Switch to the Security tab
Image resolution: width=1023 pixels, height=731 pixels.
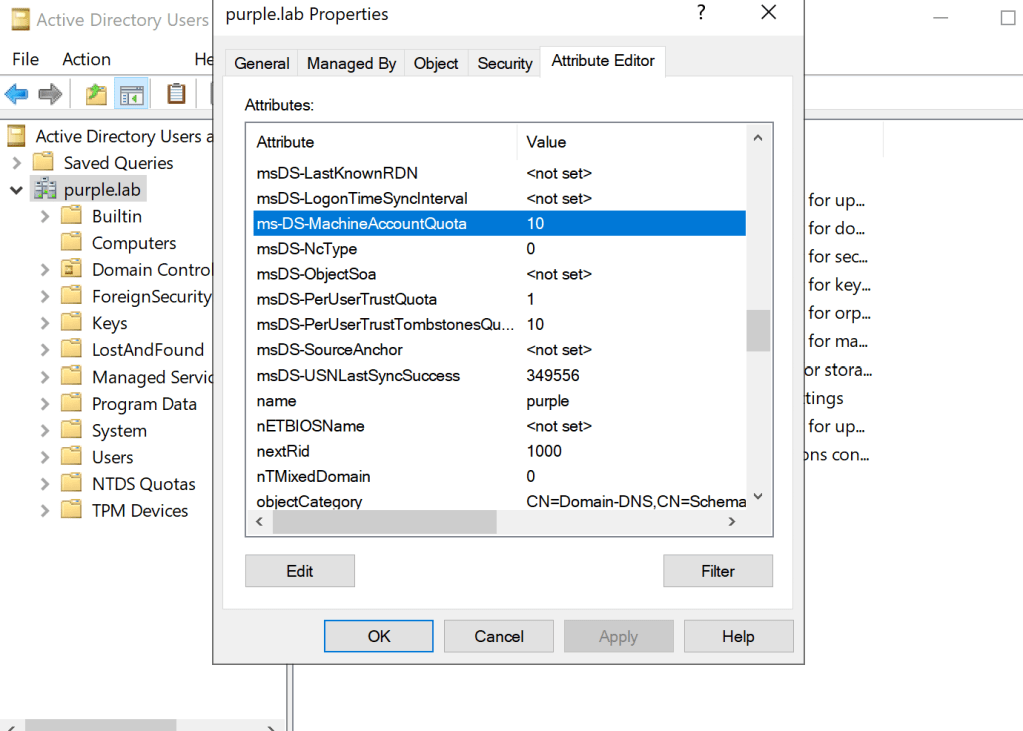point(504,63)
